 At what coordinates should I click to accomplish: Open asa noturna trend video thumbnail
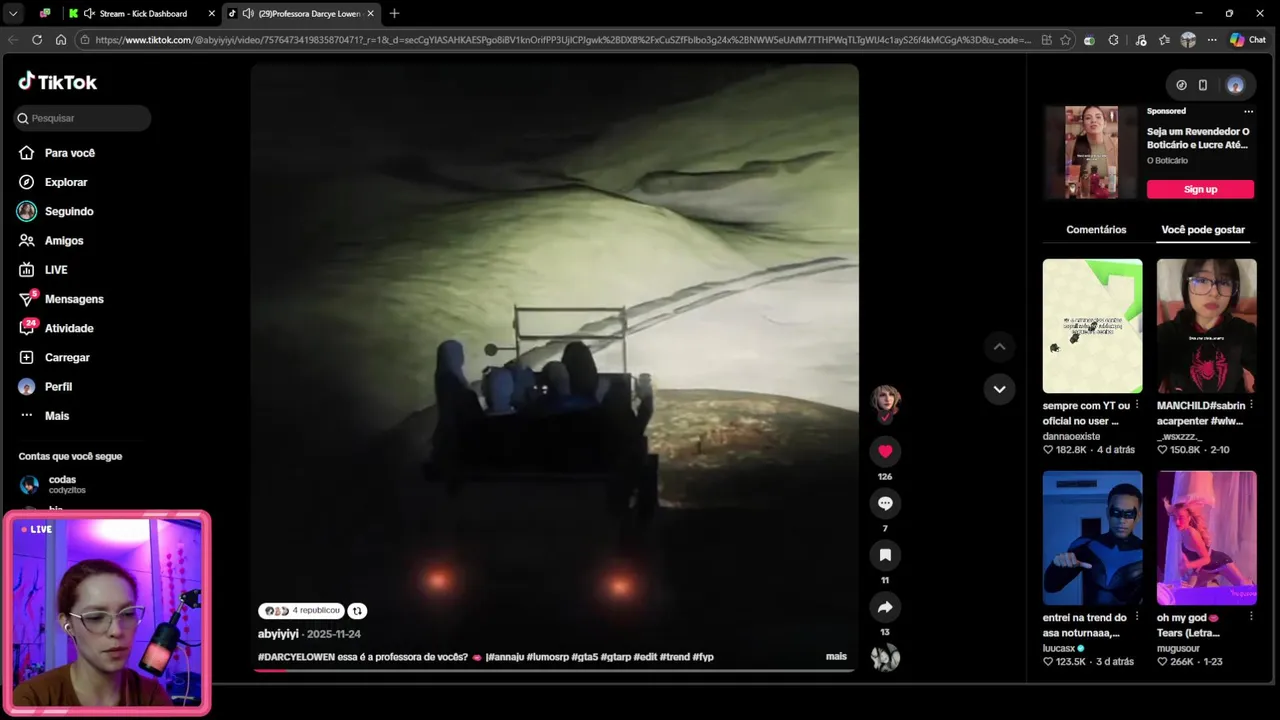pos(1092,538)
